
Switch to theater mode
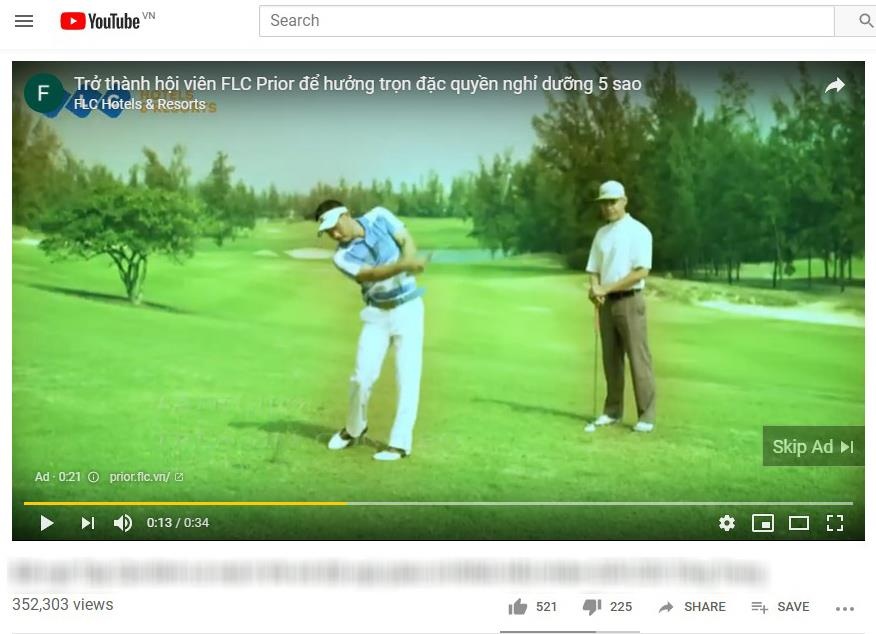(x=799, y=523)
